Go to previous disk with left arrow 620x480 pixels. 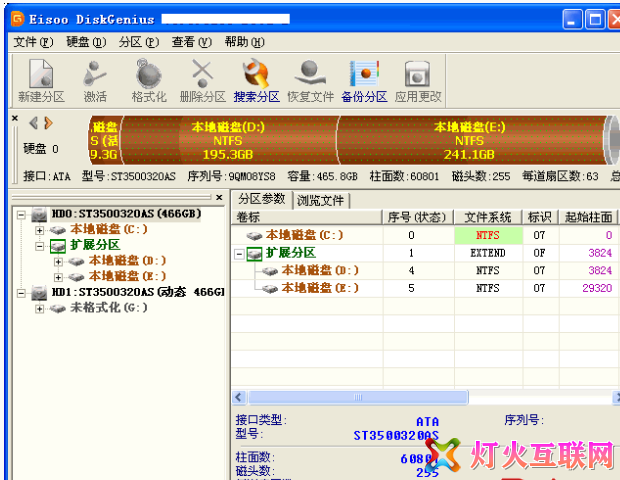(34, 123)
